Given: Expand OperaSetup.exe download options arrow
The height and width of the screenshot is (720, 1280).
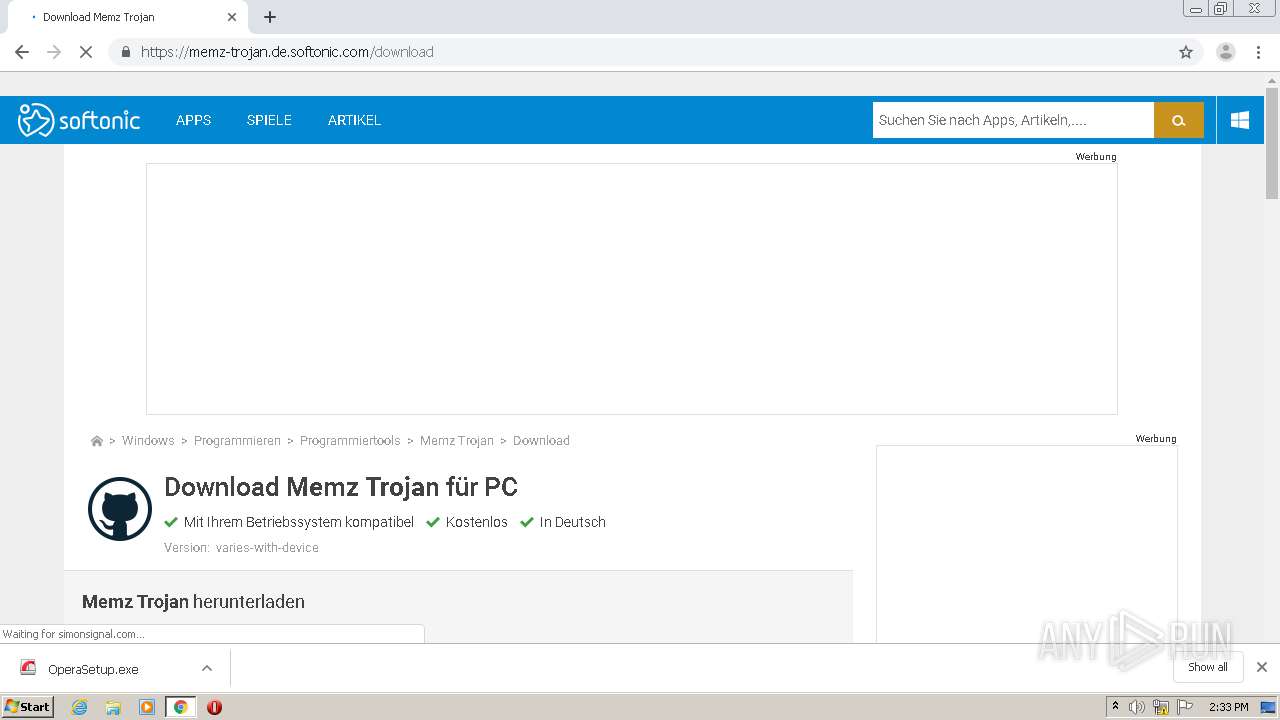Looking at the screenshot, I should pos(207,668).
